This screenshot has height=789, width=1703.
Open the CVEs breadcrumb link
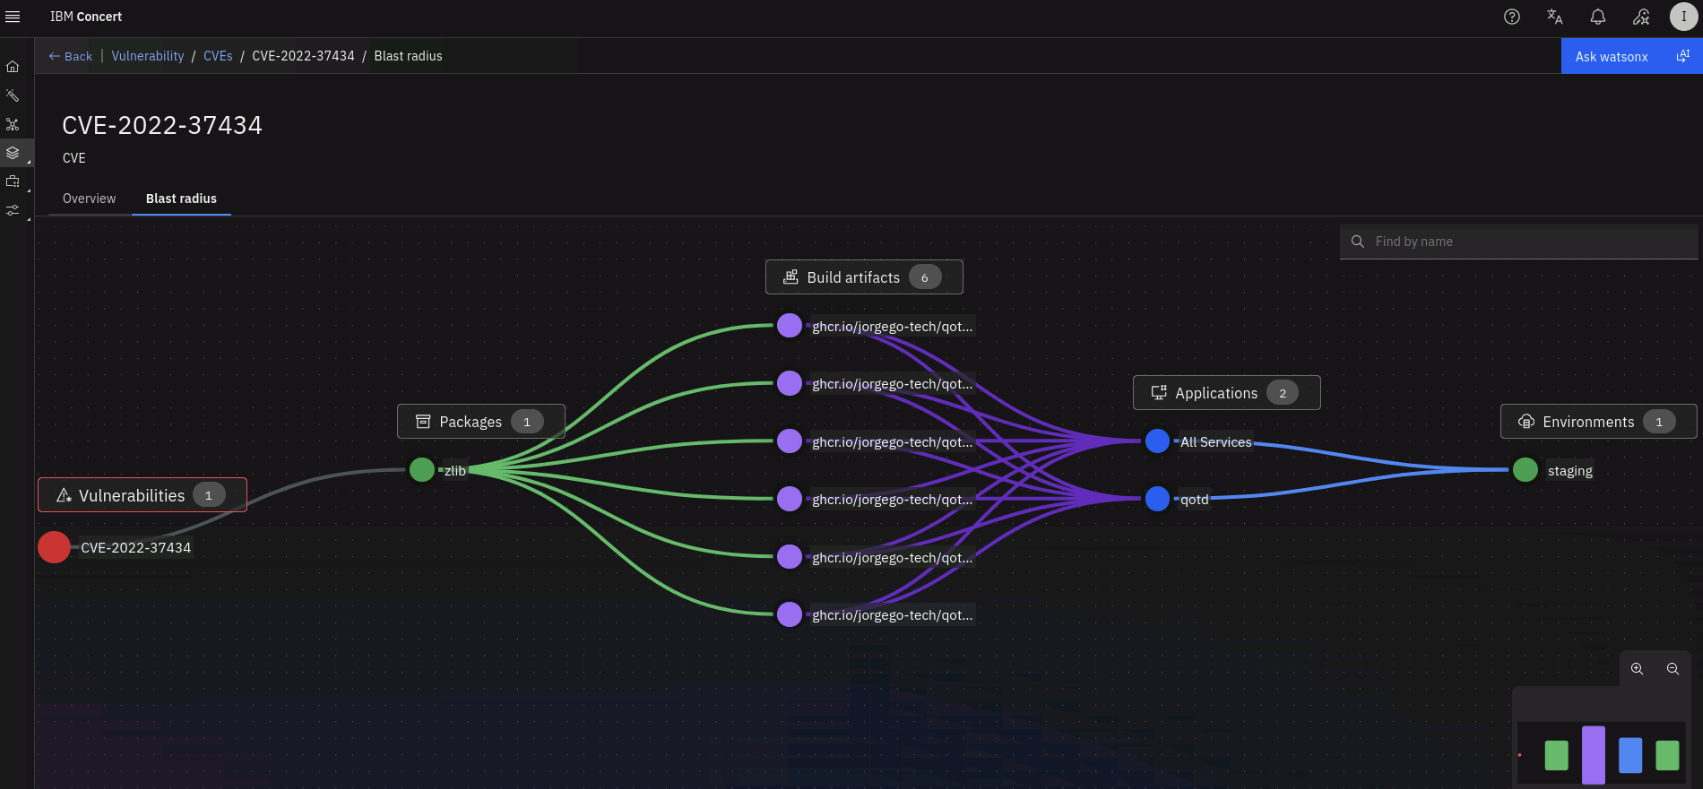coord(218,56)
